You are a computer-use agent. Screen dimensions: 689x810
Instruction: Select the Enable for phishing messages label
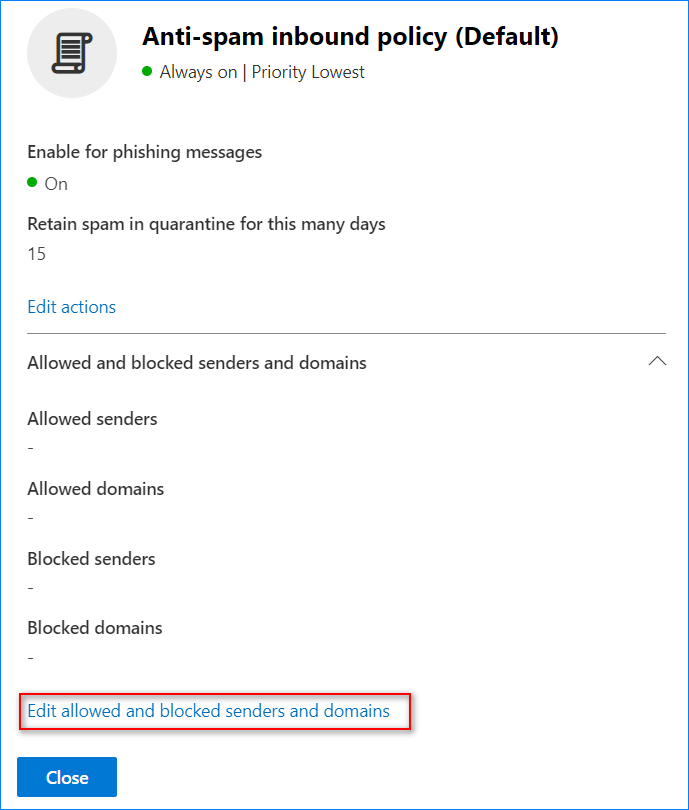145,152
